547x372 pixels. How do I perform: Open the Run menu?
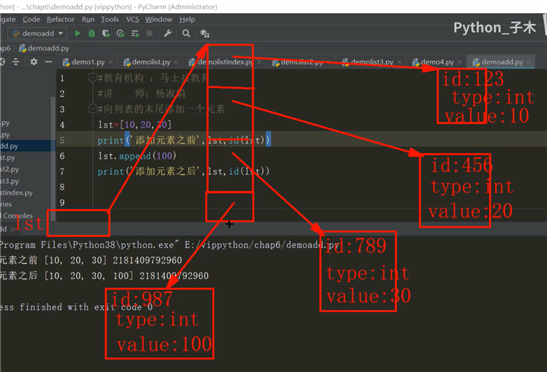88,20
